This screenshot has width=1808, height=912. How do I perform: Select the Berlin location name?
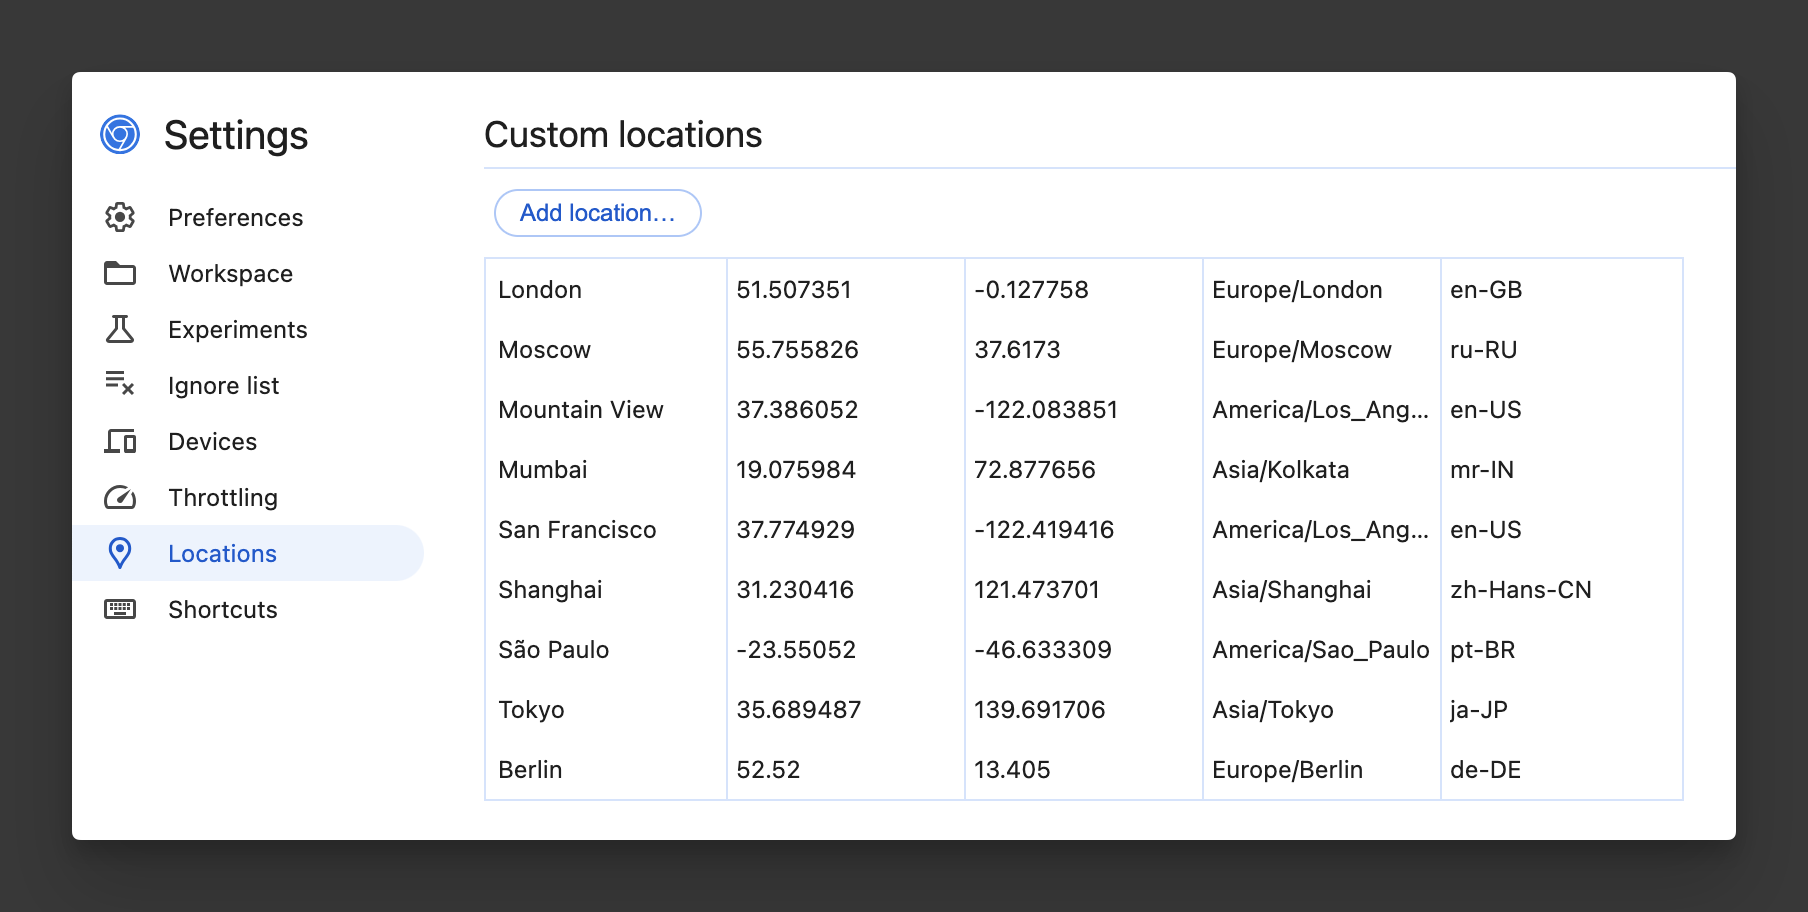pos(530,770)
